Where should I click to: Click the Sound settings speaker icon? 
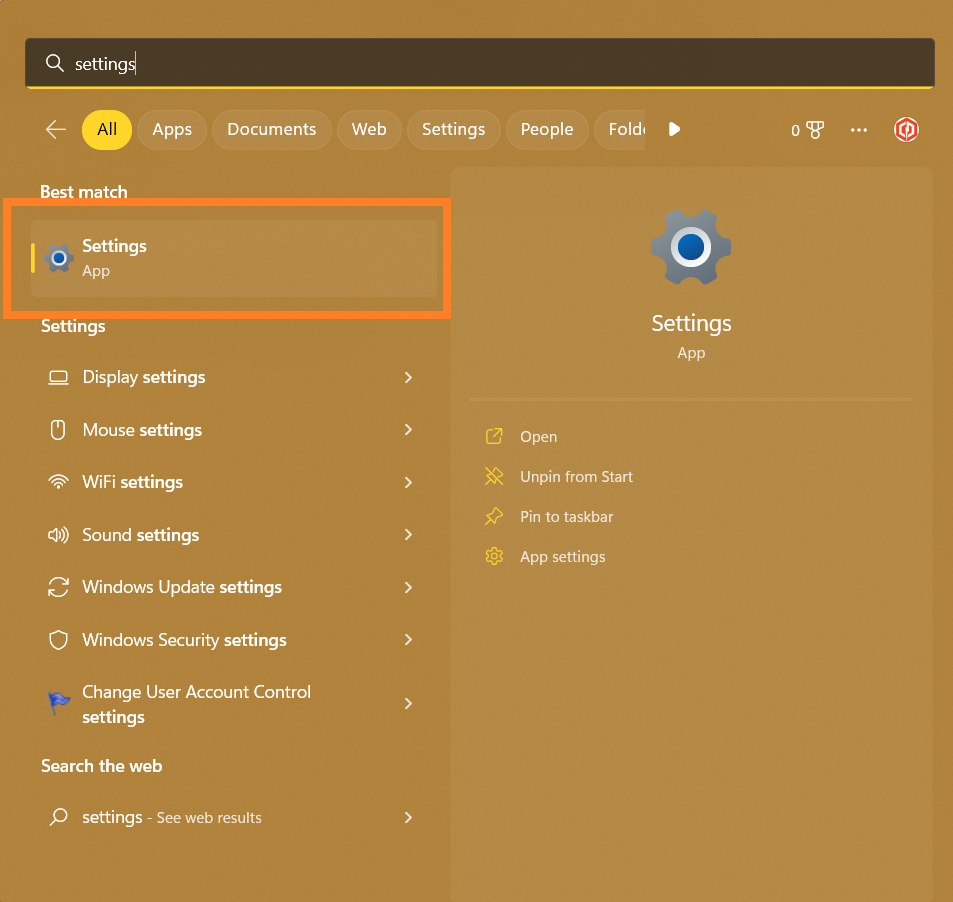(x=58, y=535)
